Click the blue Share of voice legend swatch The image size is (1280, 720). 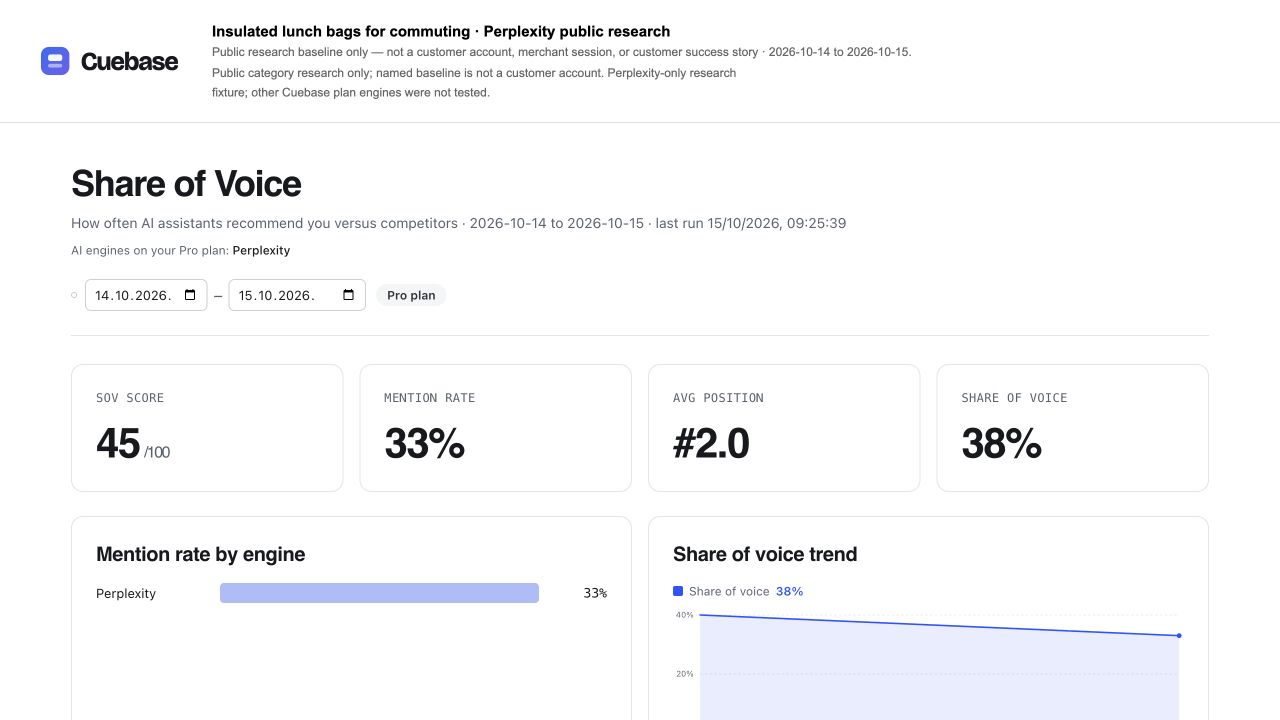[x=678, y=591]
